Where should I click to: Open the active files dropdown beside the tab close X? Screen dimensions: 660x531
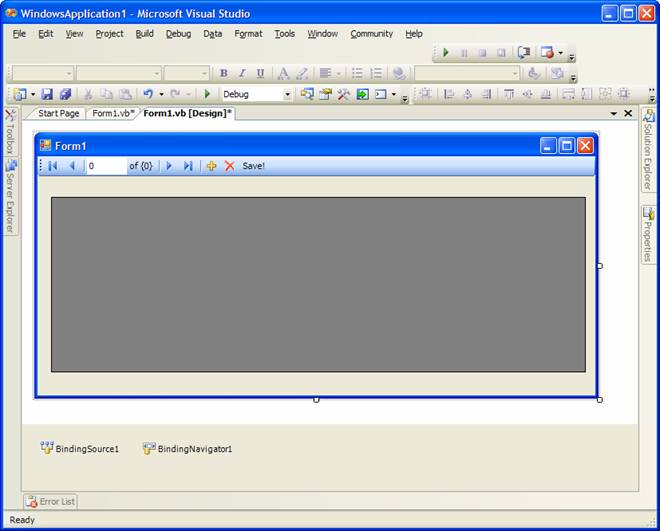point(614,113)
